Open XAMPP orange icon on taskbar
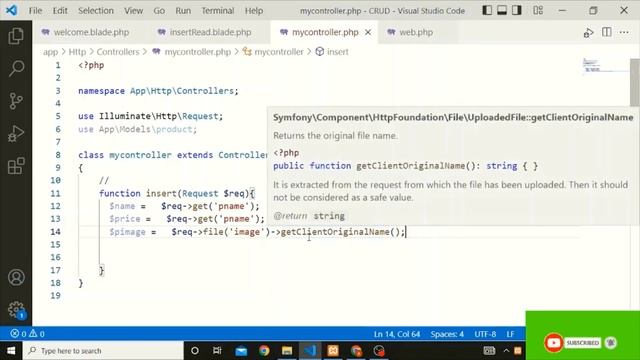 tap(333, 351)
